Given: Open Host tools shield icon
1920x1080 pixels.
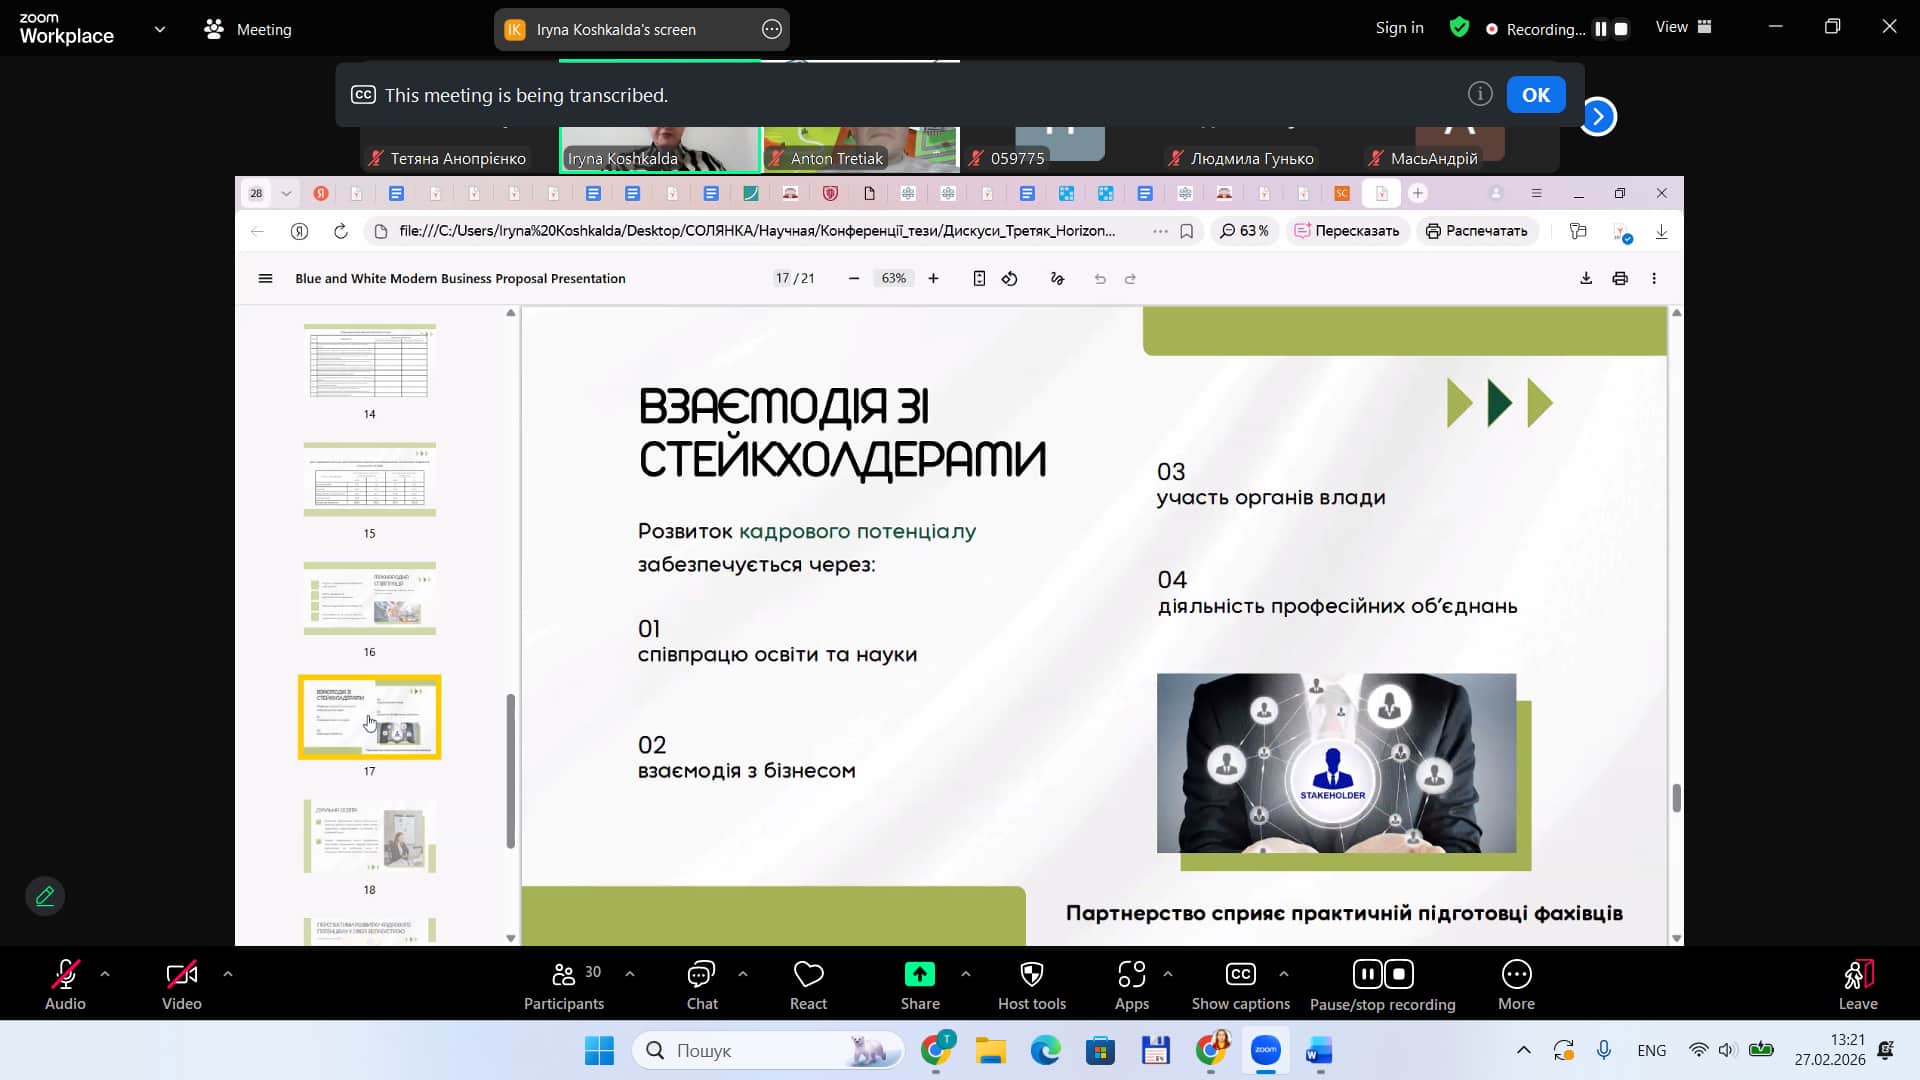Looking at the screenshot, I should click(1031, 974).
